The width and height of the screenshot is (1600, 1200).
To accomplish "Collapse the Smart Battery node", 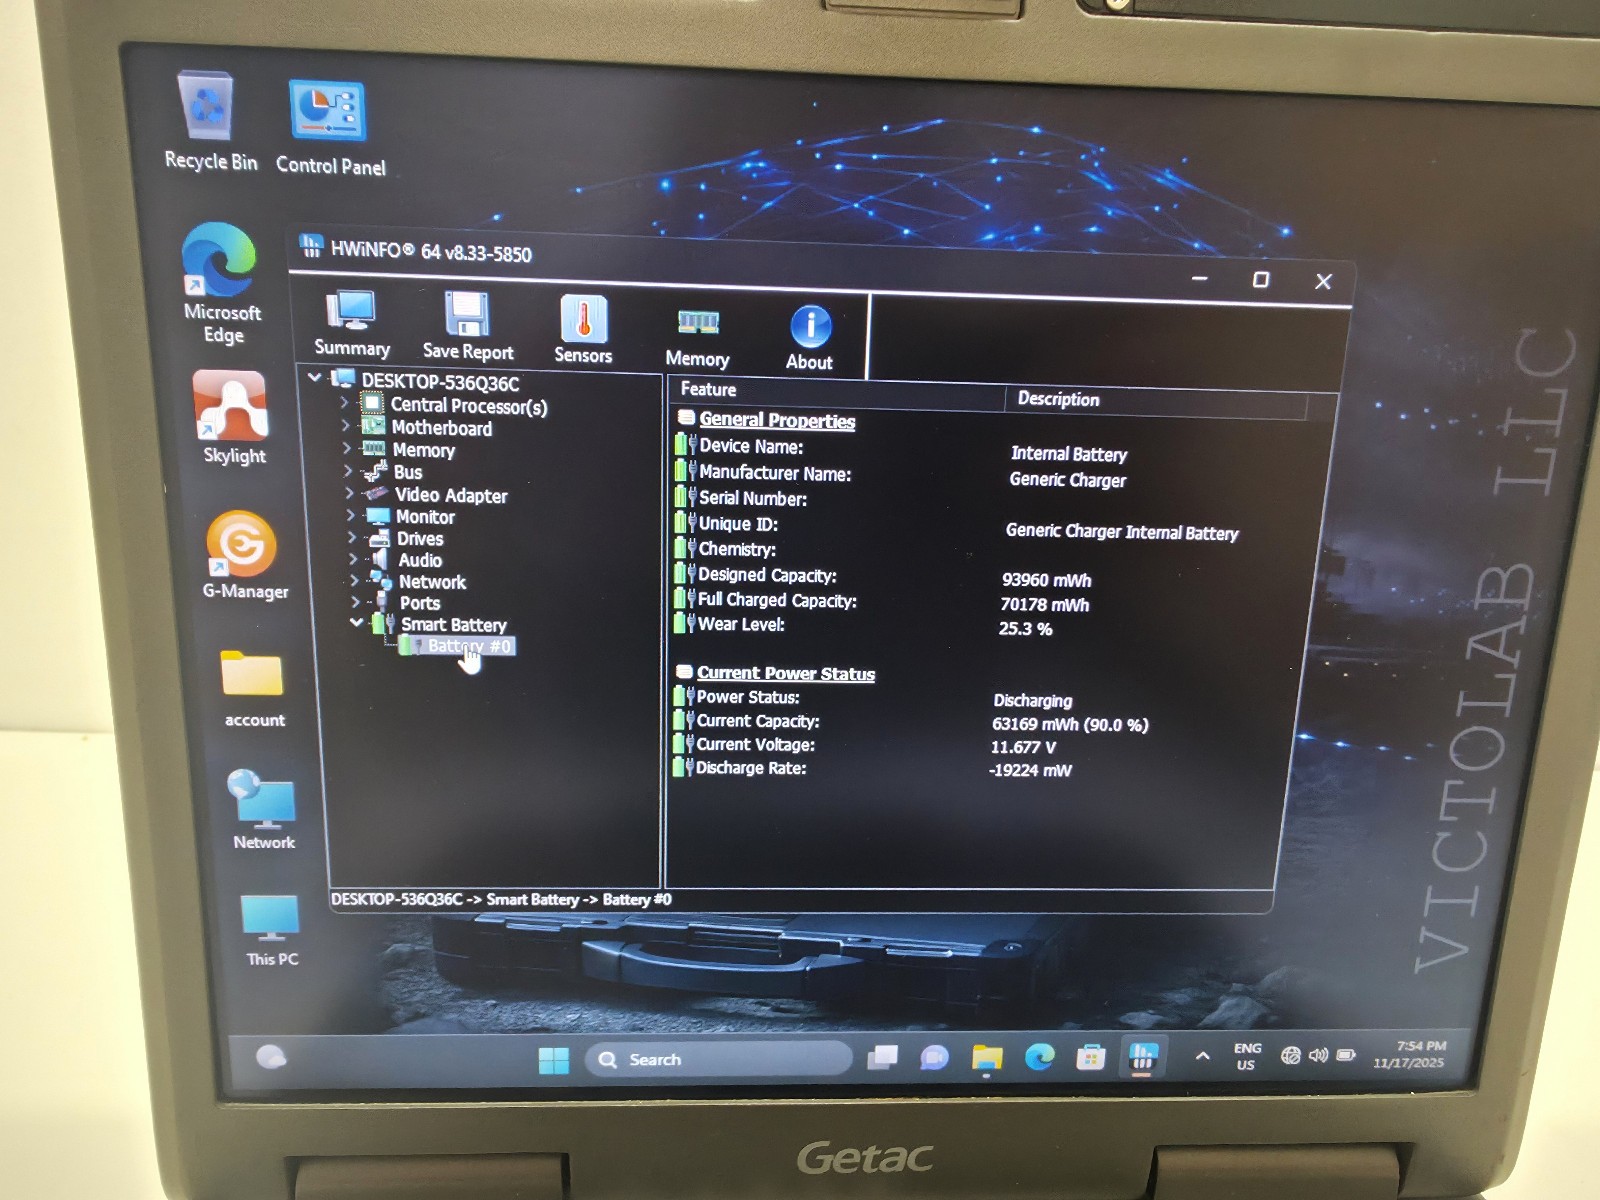I will coord(356,622).
